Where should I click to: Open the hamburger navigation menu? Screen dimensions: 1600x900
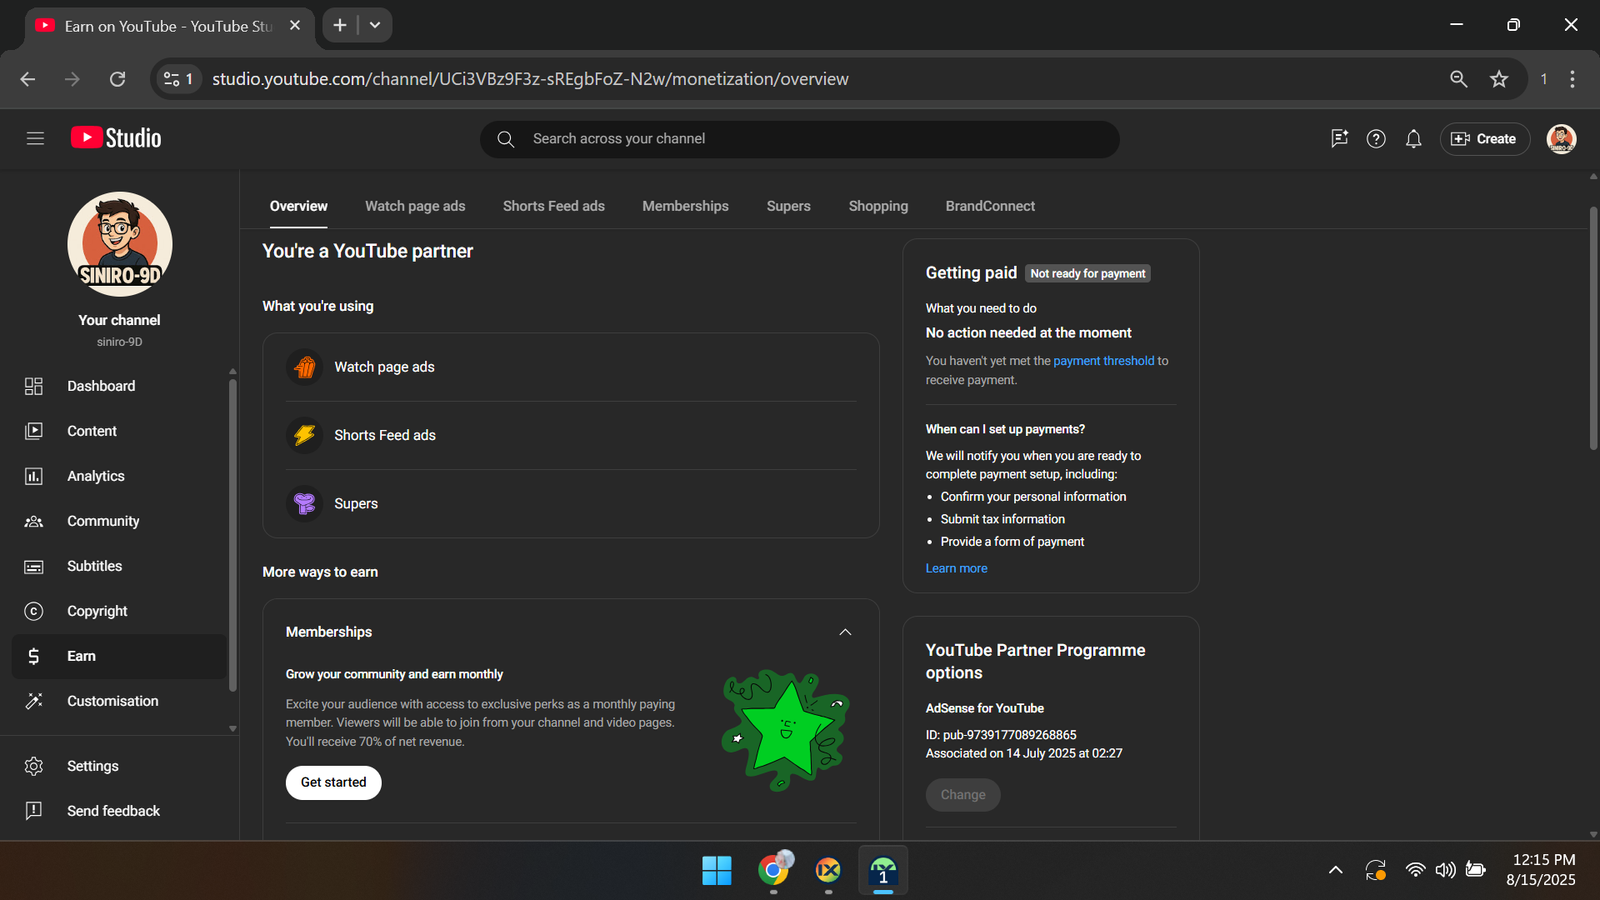[35, 139]
